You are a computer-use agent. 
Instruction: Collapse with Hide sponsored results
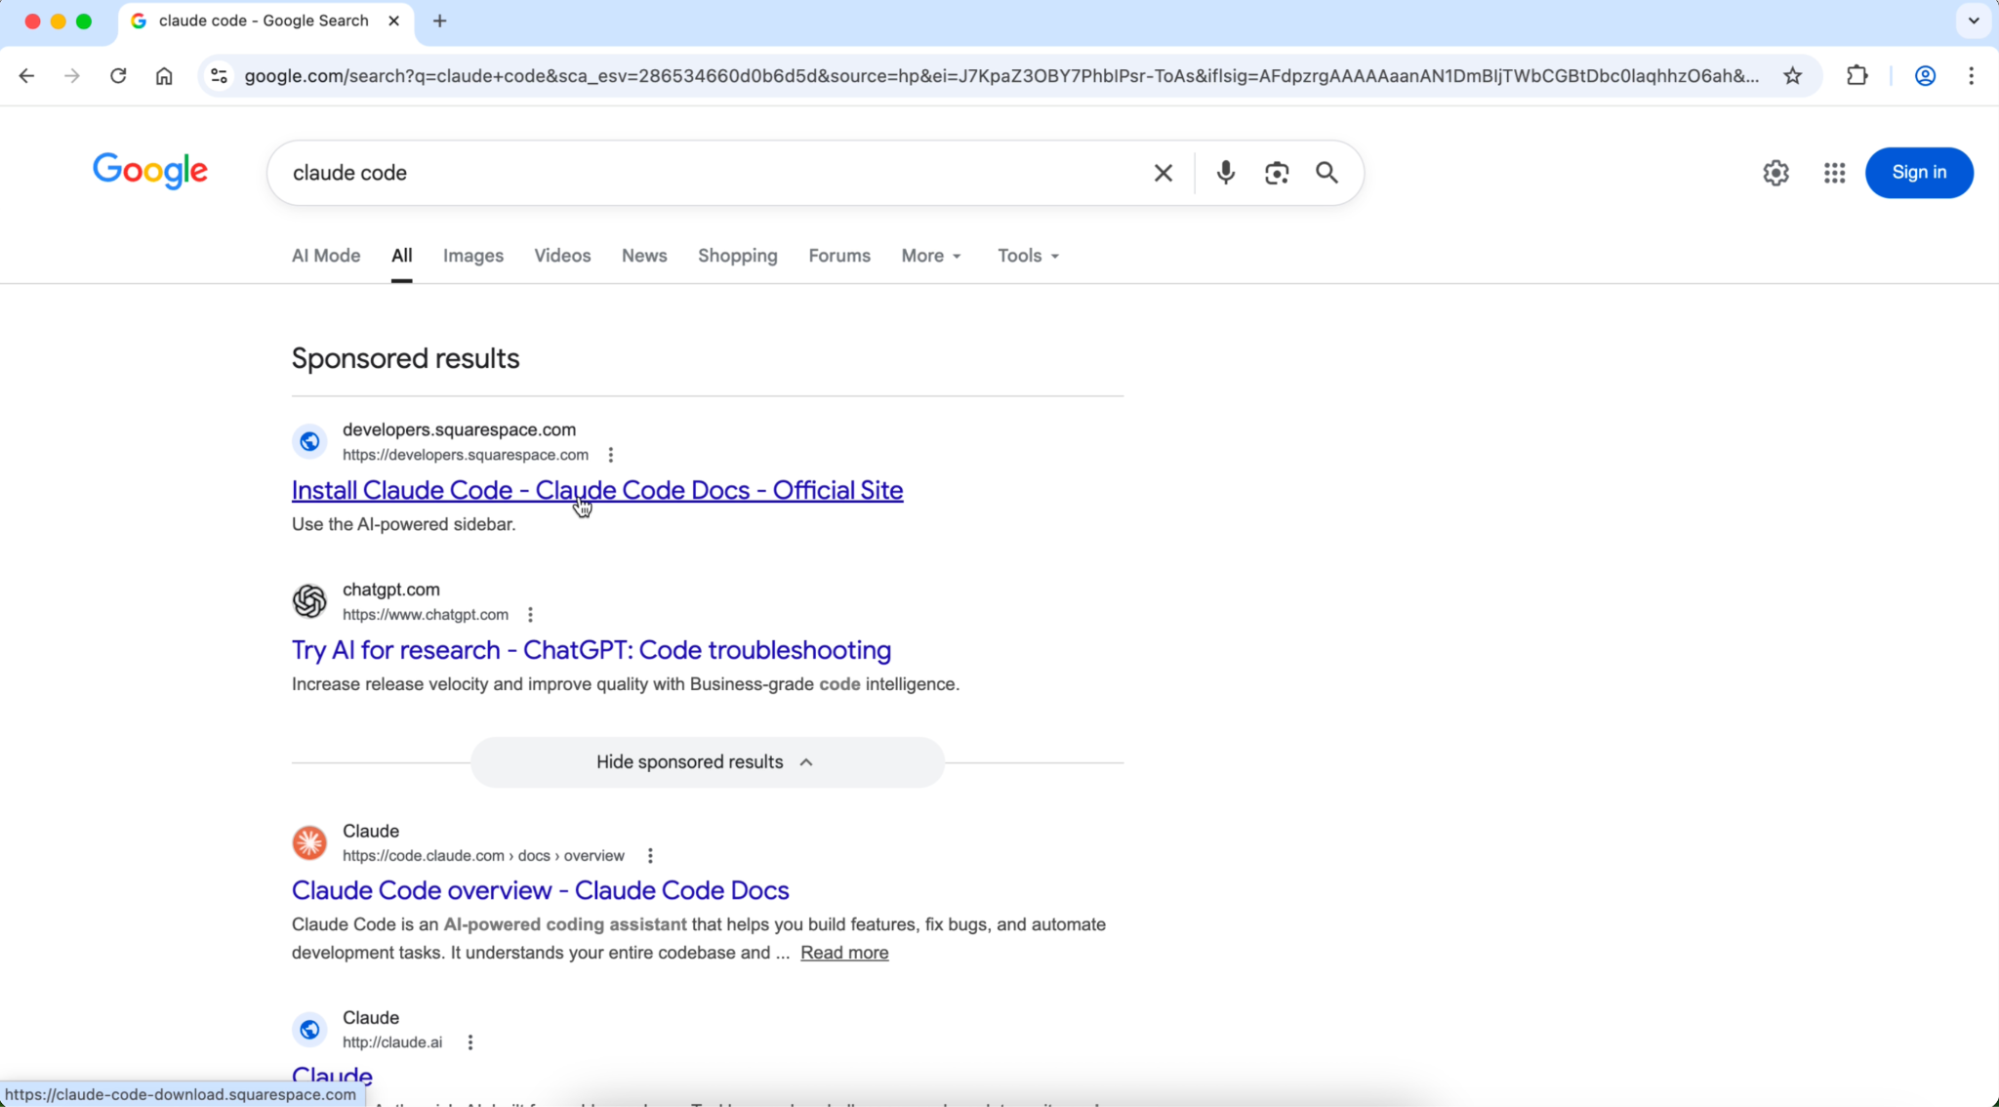click(x=706, y=762)
